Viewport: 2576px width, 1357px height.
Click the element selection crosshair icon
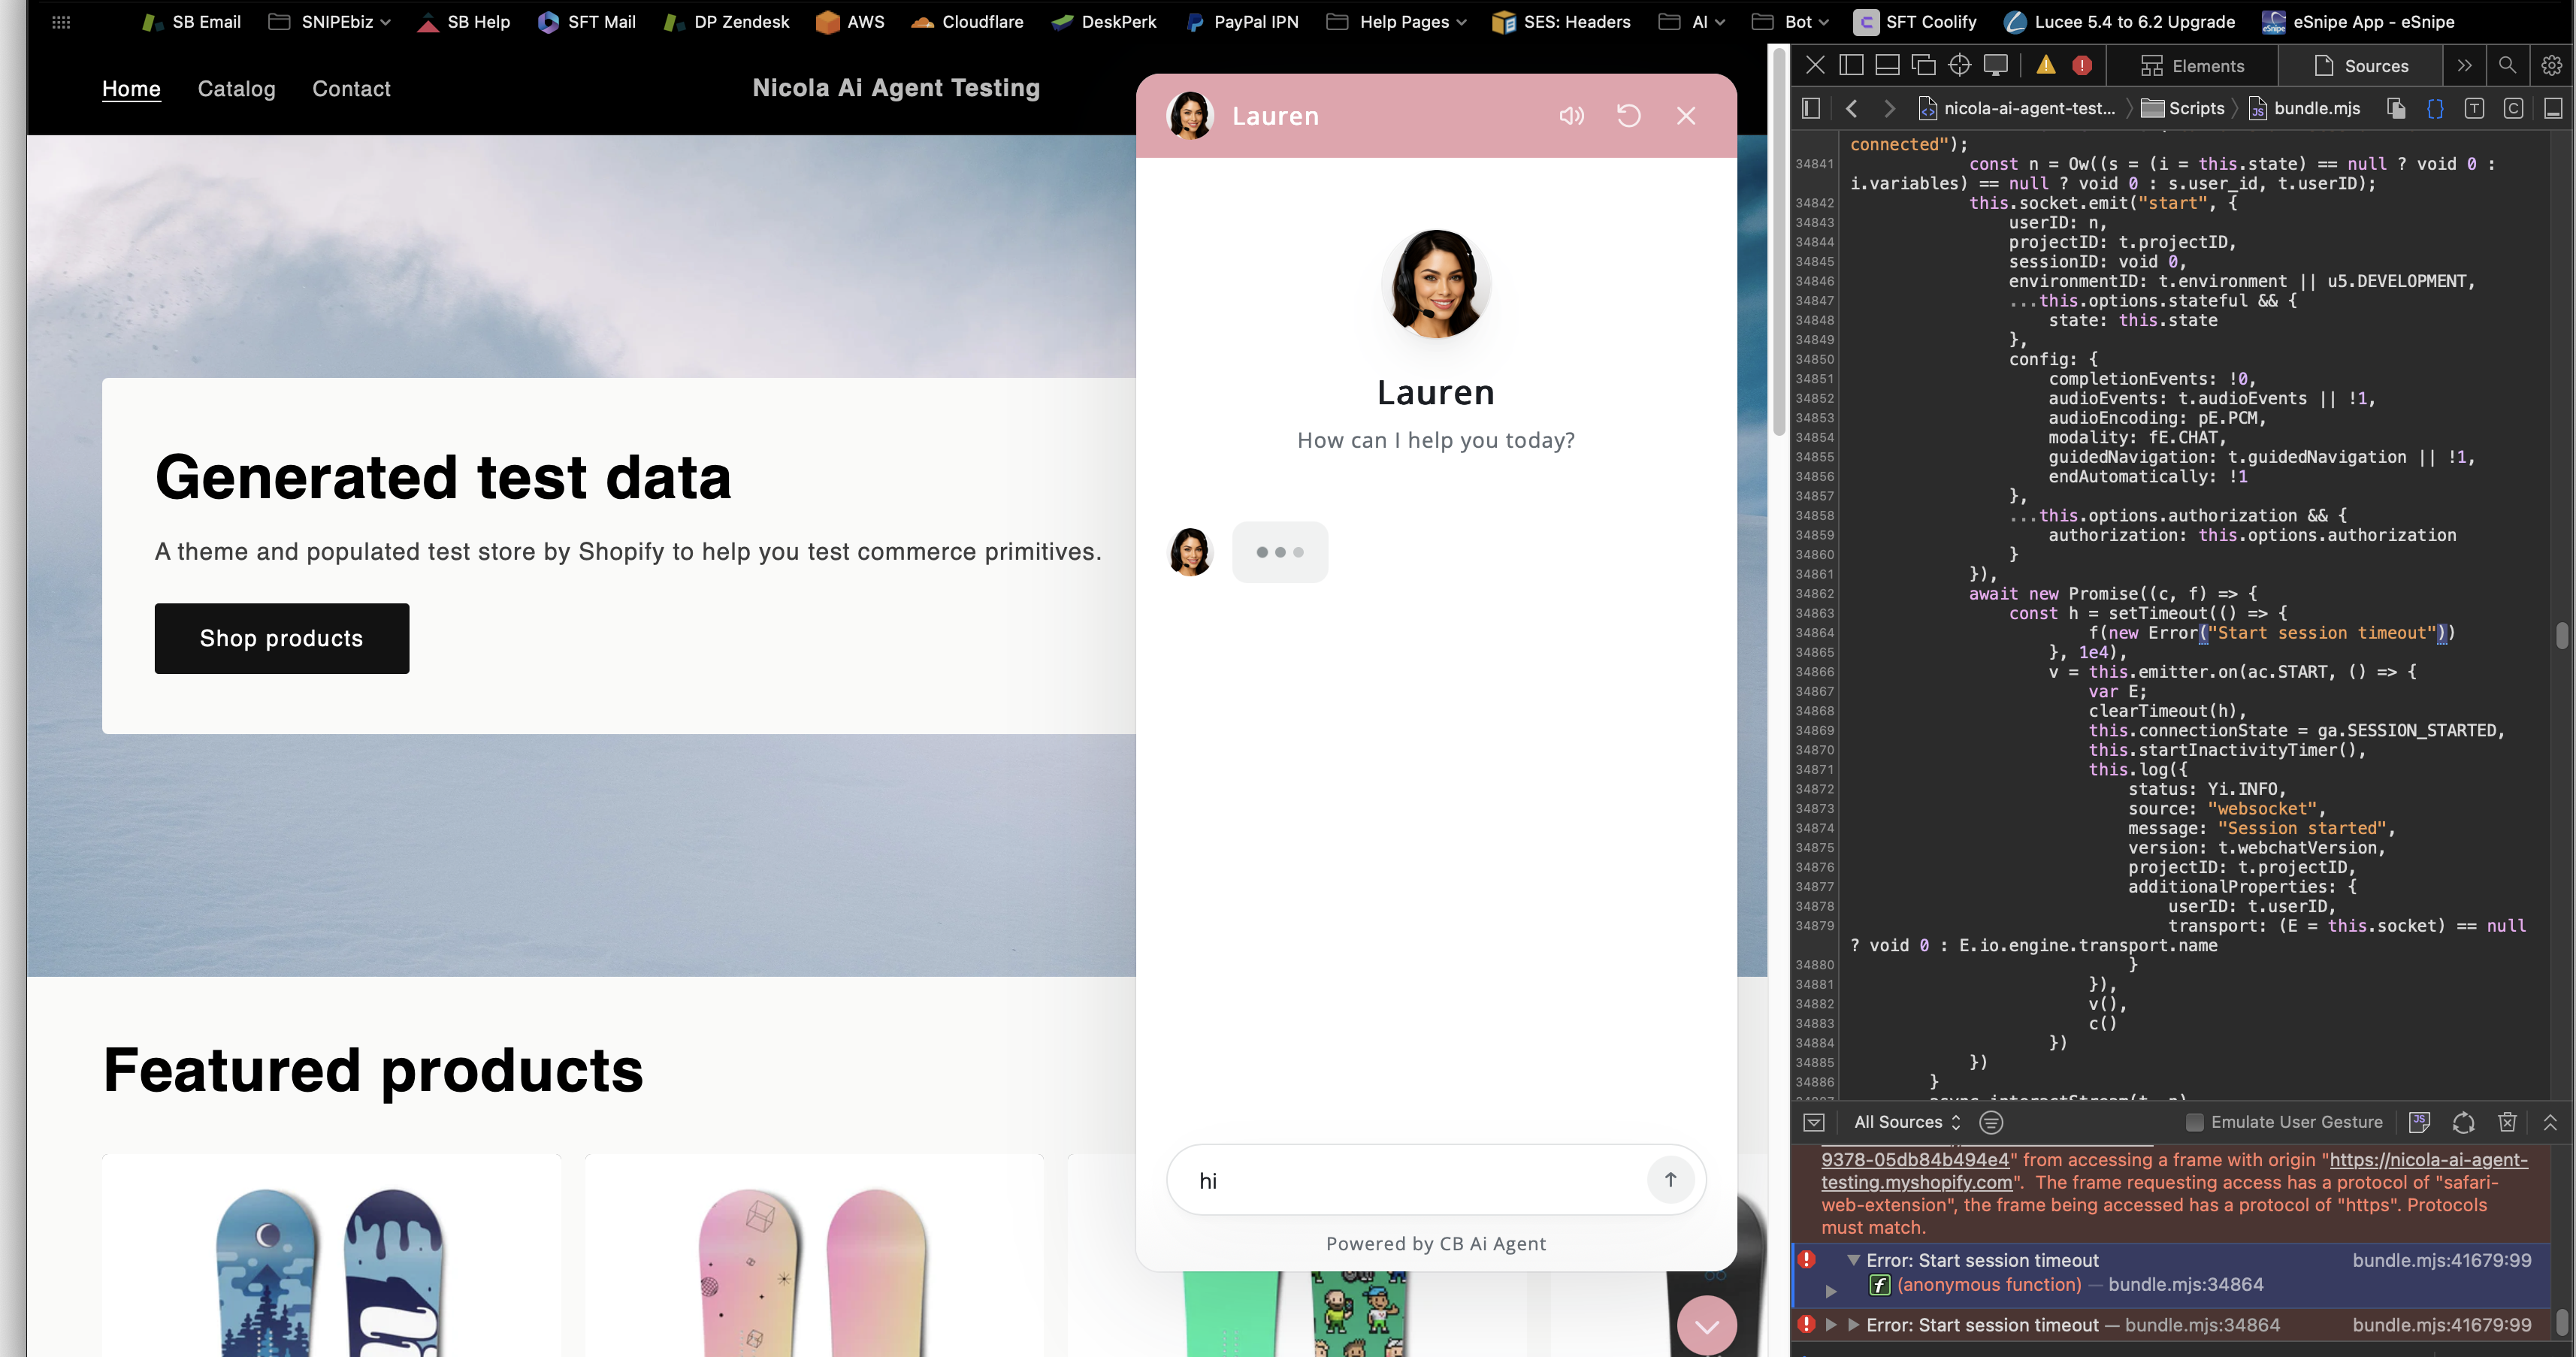(x=1959, y=66)
